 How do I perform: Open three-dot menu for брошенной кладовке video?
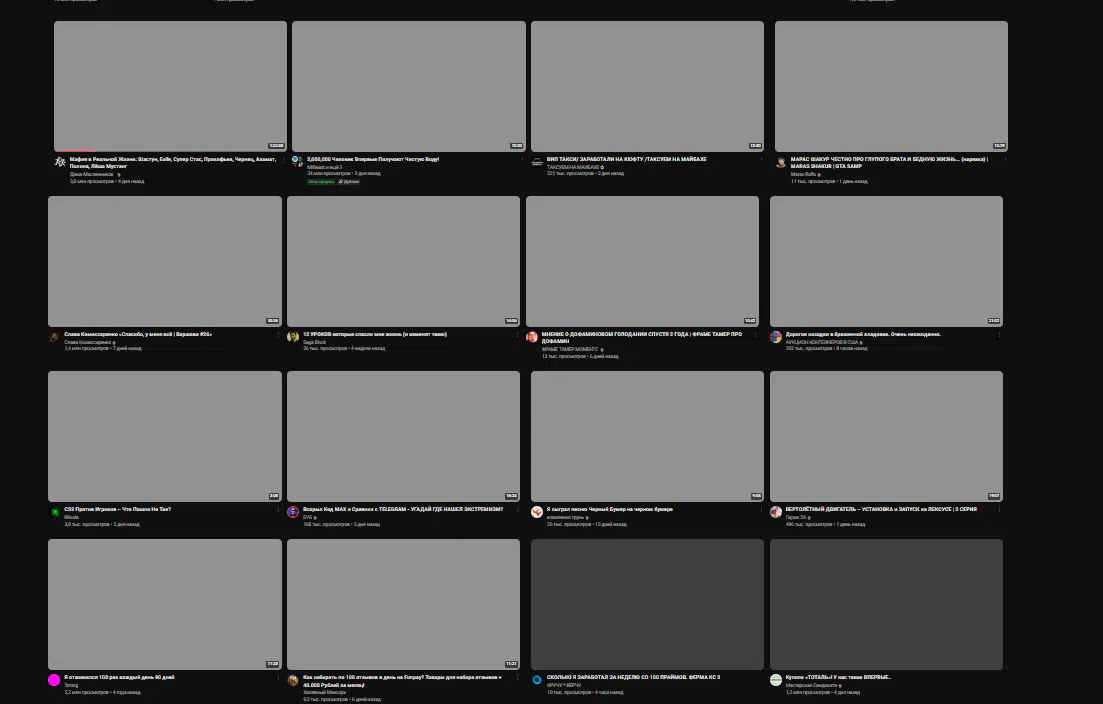(x=1000, y=335)
